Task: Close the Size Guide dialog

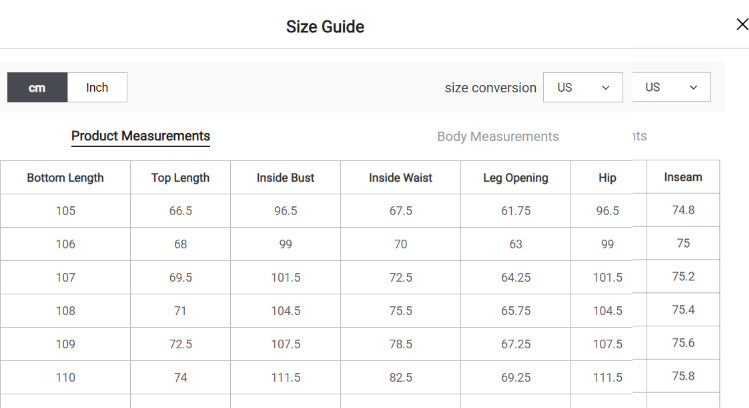Action: pos(741,25)
